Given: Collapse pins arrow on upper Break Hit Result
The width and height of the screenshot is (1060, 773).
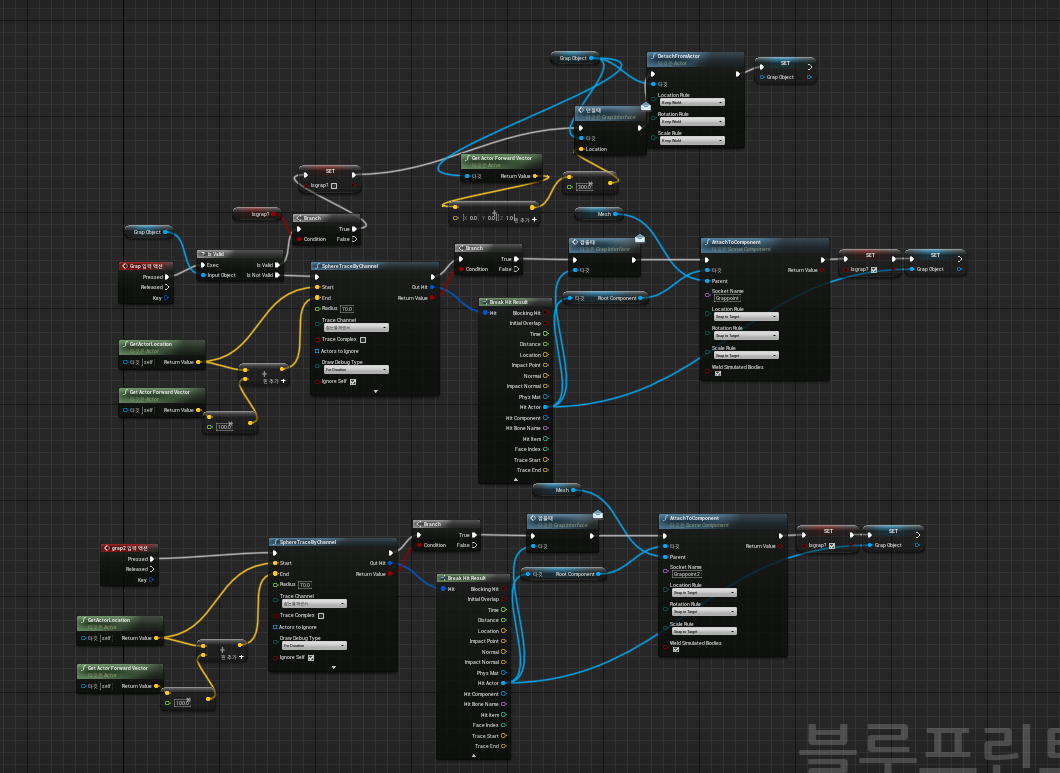Looking at the screenshot, I should coord(516,479).
